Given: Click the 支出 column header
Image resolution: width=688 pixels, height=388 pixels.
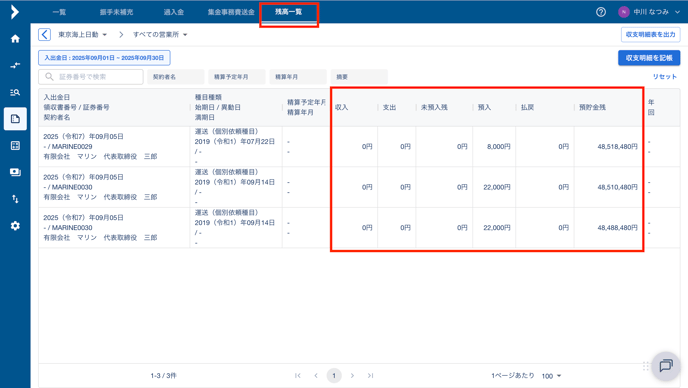Looking at the screenshot, I should 389,107.
